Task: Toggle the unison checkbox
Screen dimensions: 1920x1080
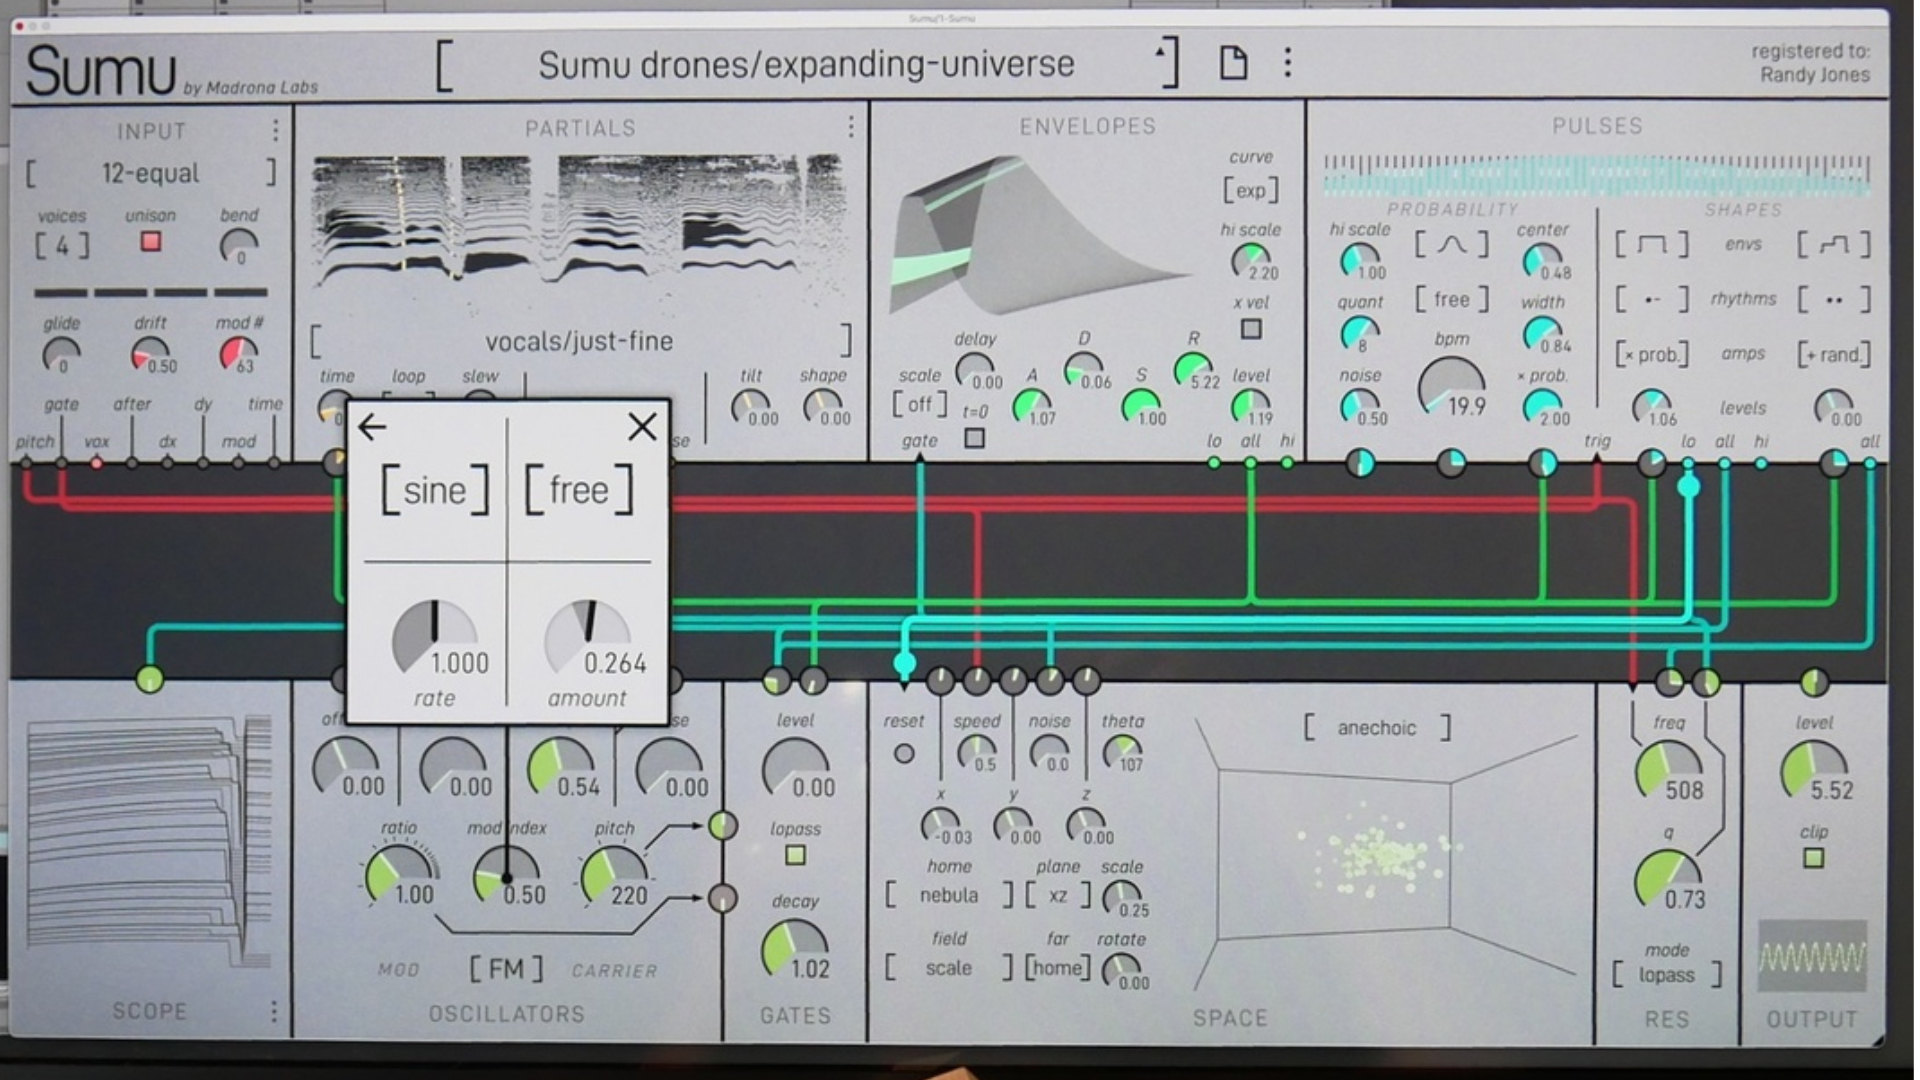Action: coord(151,241)
